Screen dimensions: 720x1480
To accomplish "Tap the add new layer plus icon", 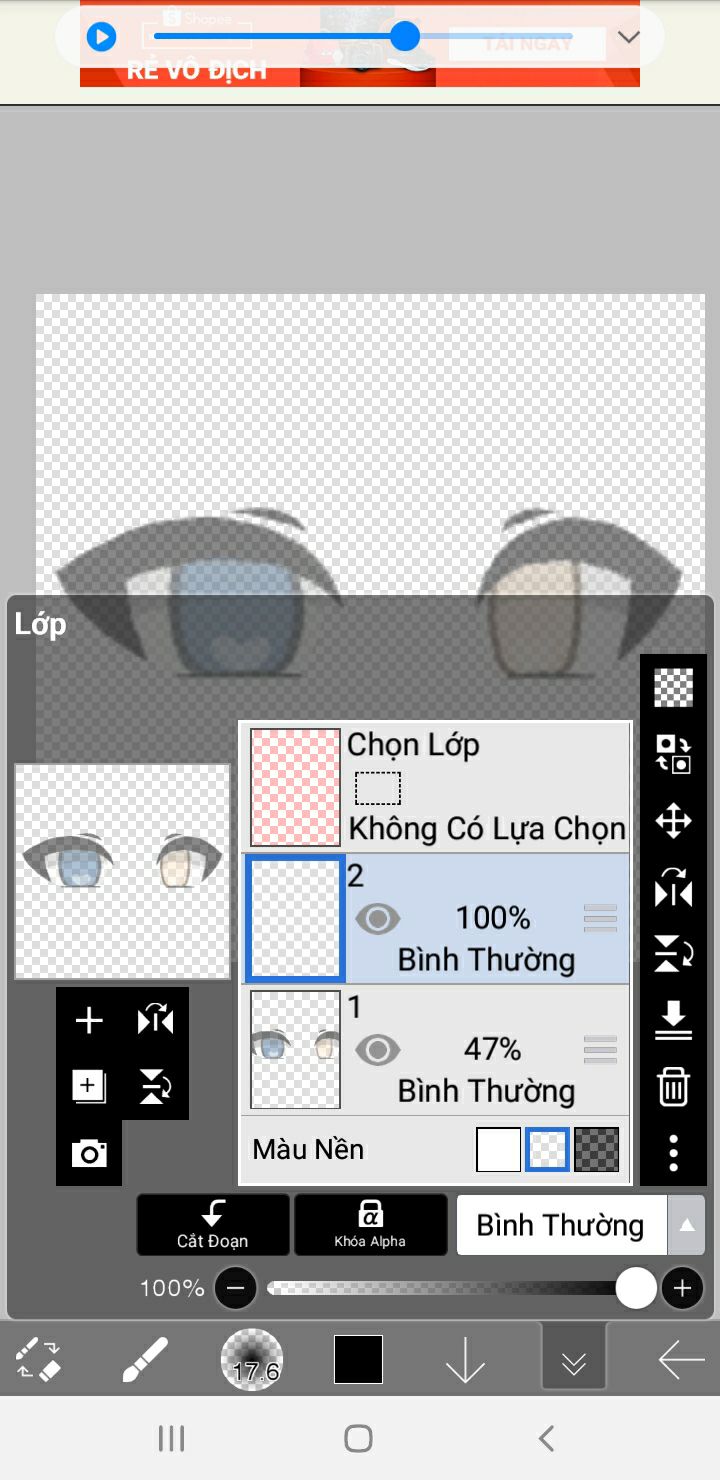I will [89, 1021].
